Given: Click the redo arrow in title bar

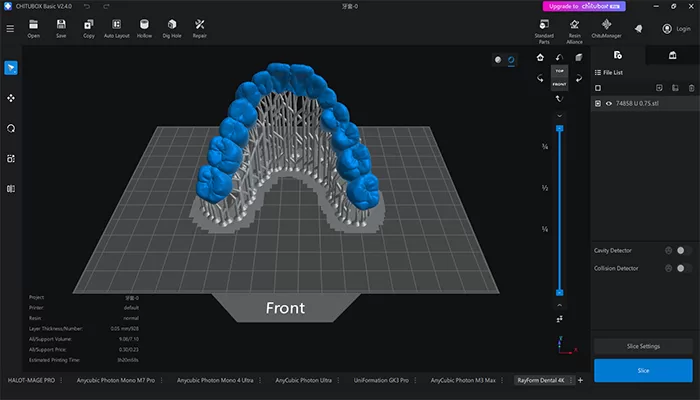Looking at the screenshot, I should (106, 6).
